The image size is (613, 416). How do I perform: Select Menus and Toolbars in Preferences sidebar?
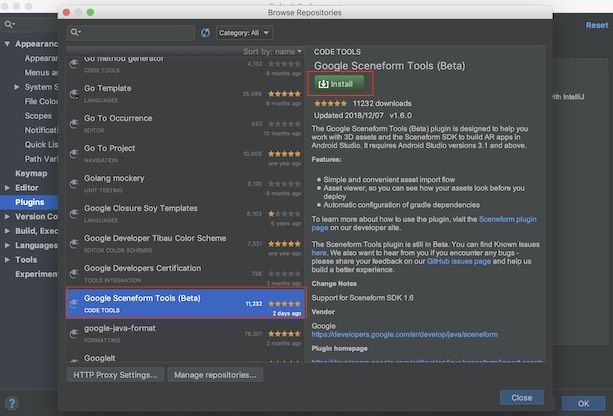(41, 73)
